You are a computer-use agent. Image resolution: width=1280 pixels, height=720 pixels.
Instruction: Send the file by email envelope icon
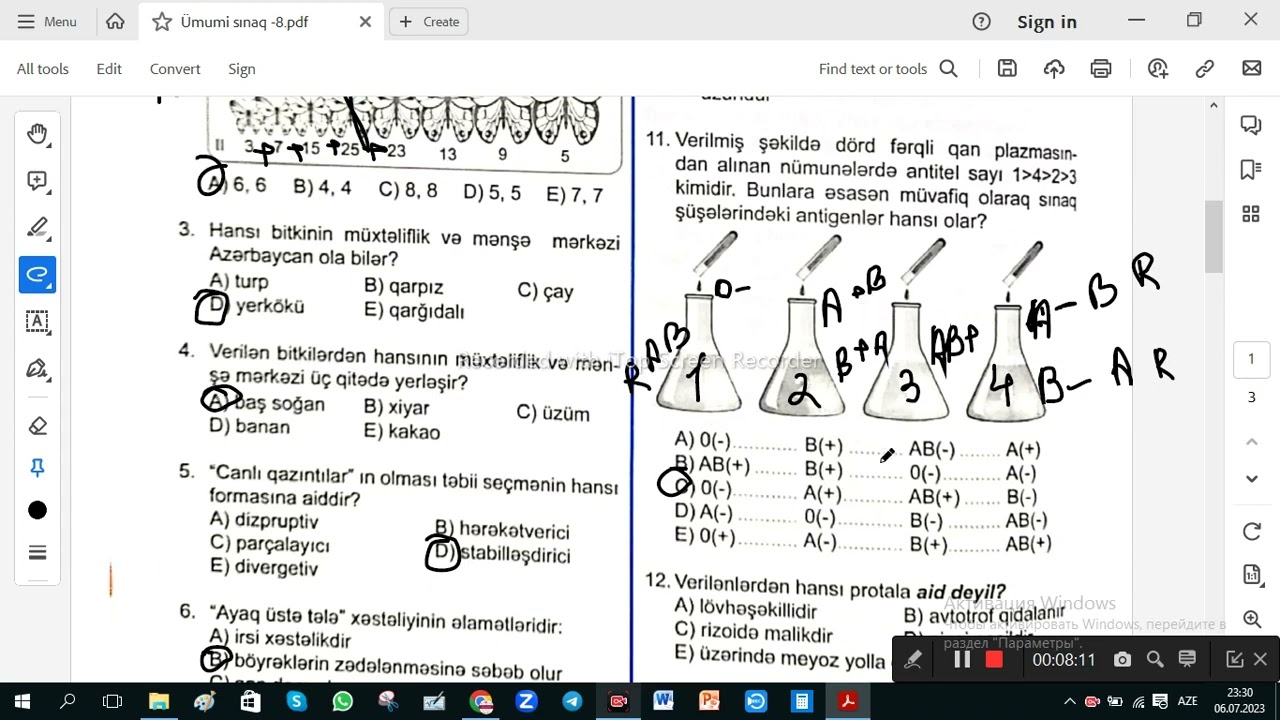[x=1251, y=68]
